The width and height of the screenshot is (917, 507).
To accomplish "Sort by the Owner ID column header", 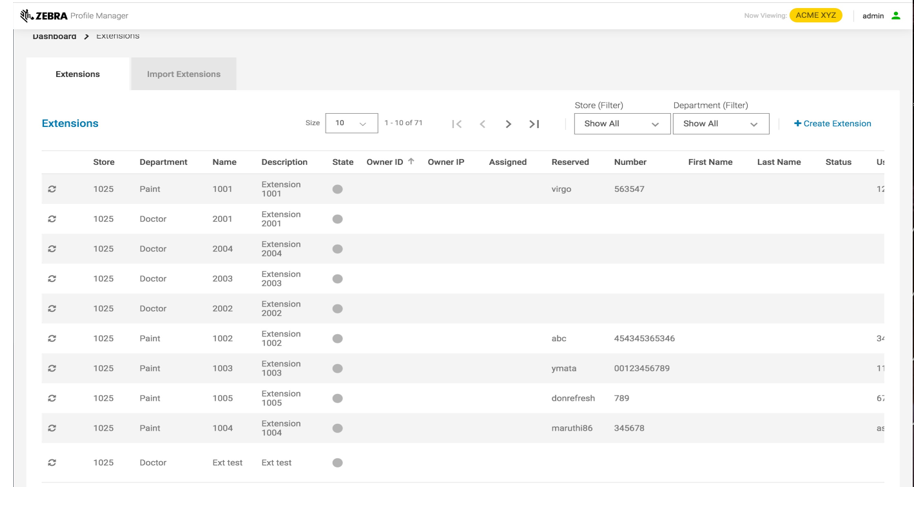I will point(384,162).
